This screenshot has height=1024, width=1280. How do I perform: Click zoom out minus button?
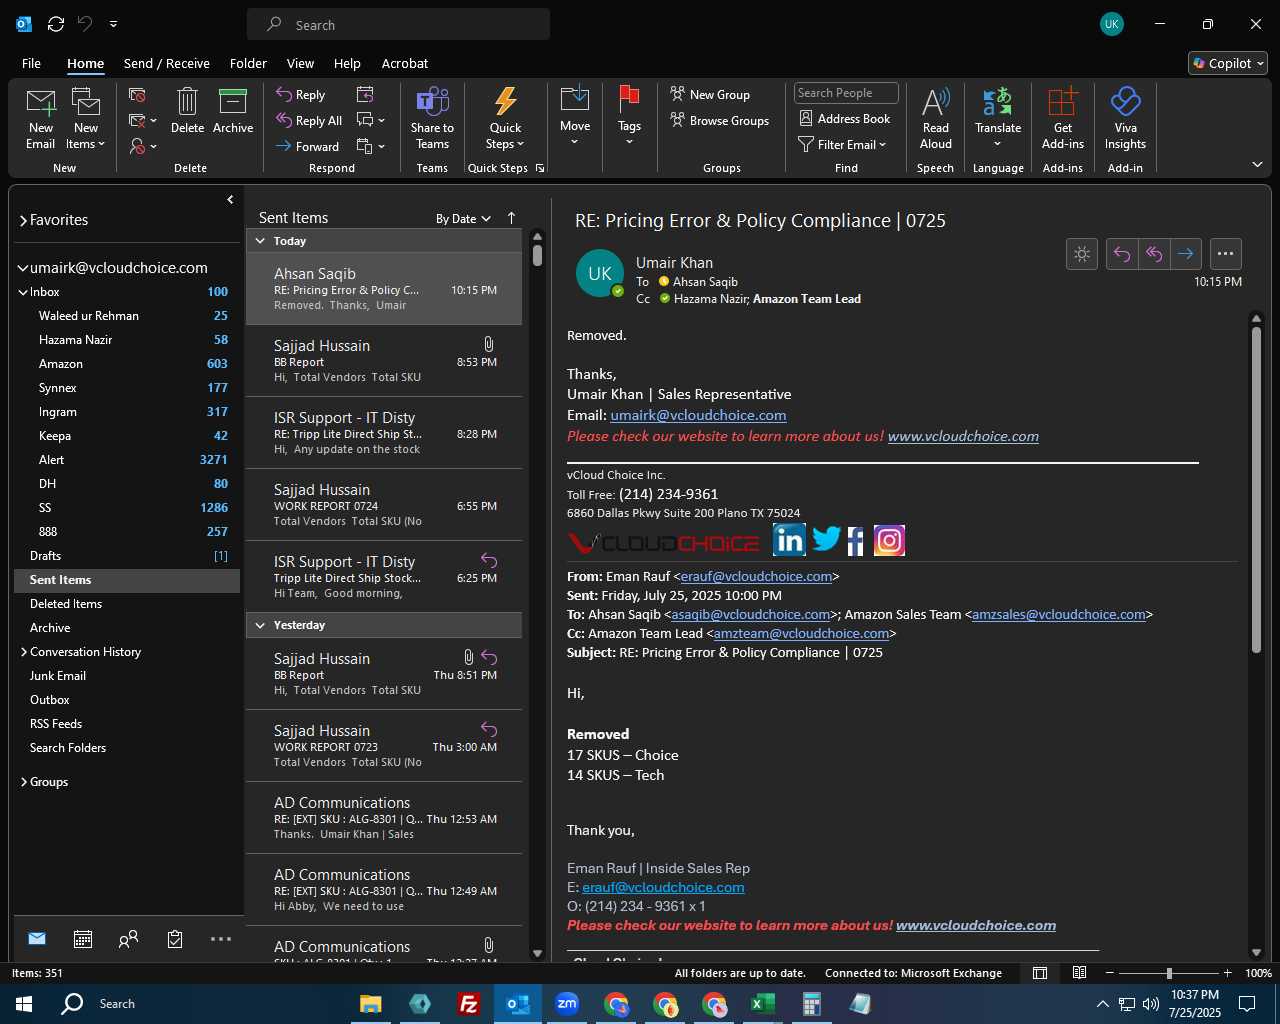point(1109,973)
